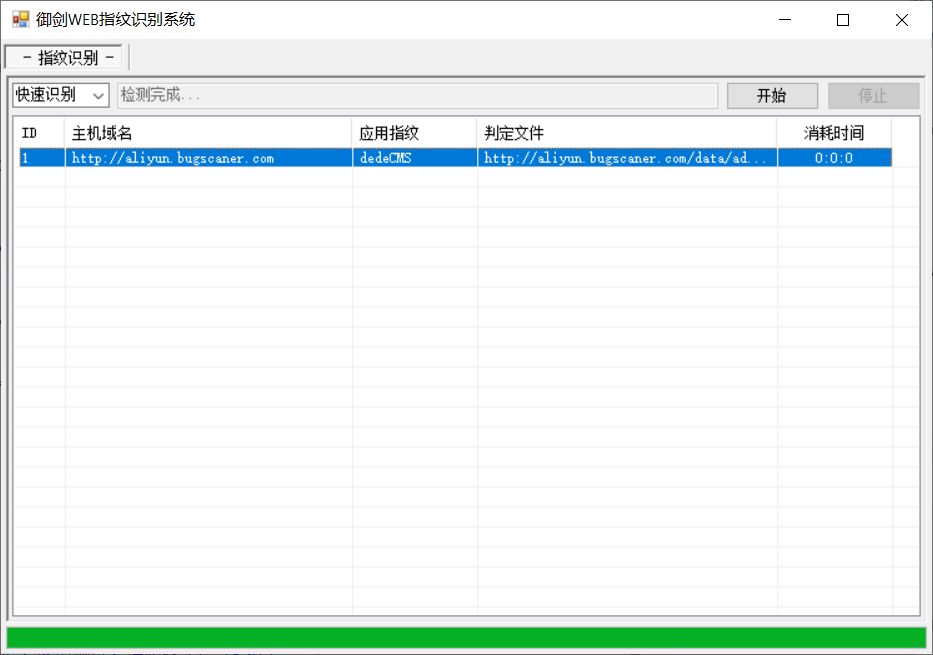Click the 开始 button
The height and width of the screenshot is (655, 933).
[772, 95]
